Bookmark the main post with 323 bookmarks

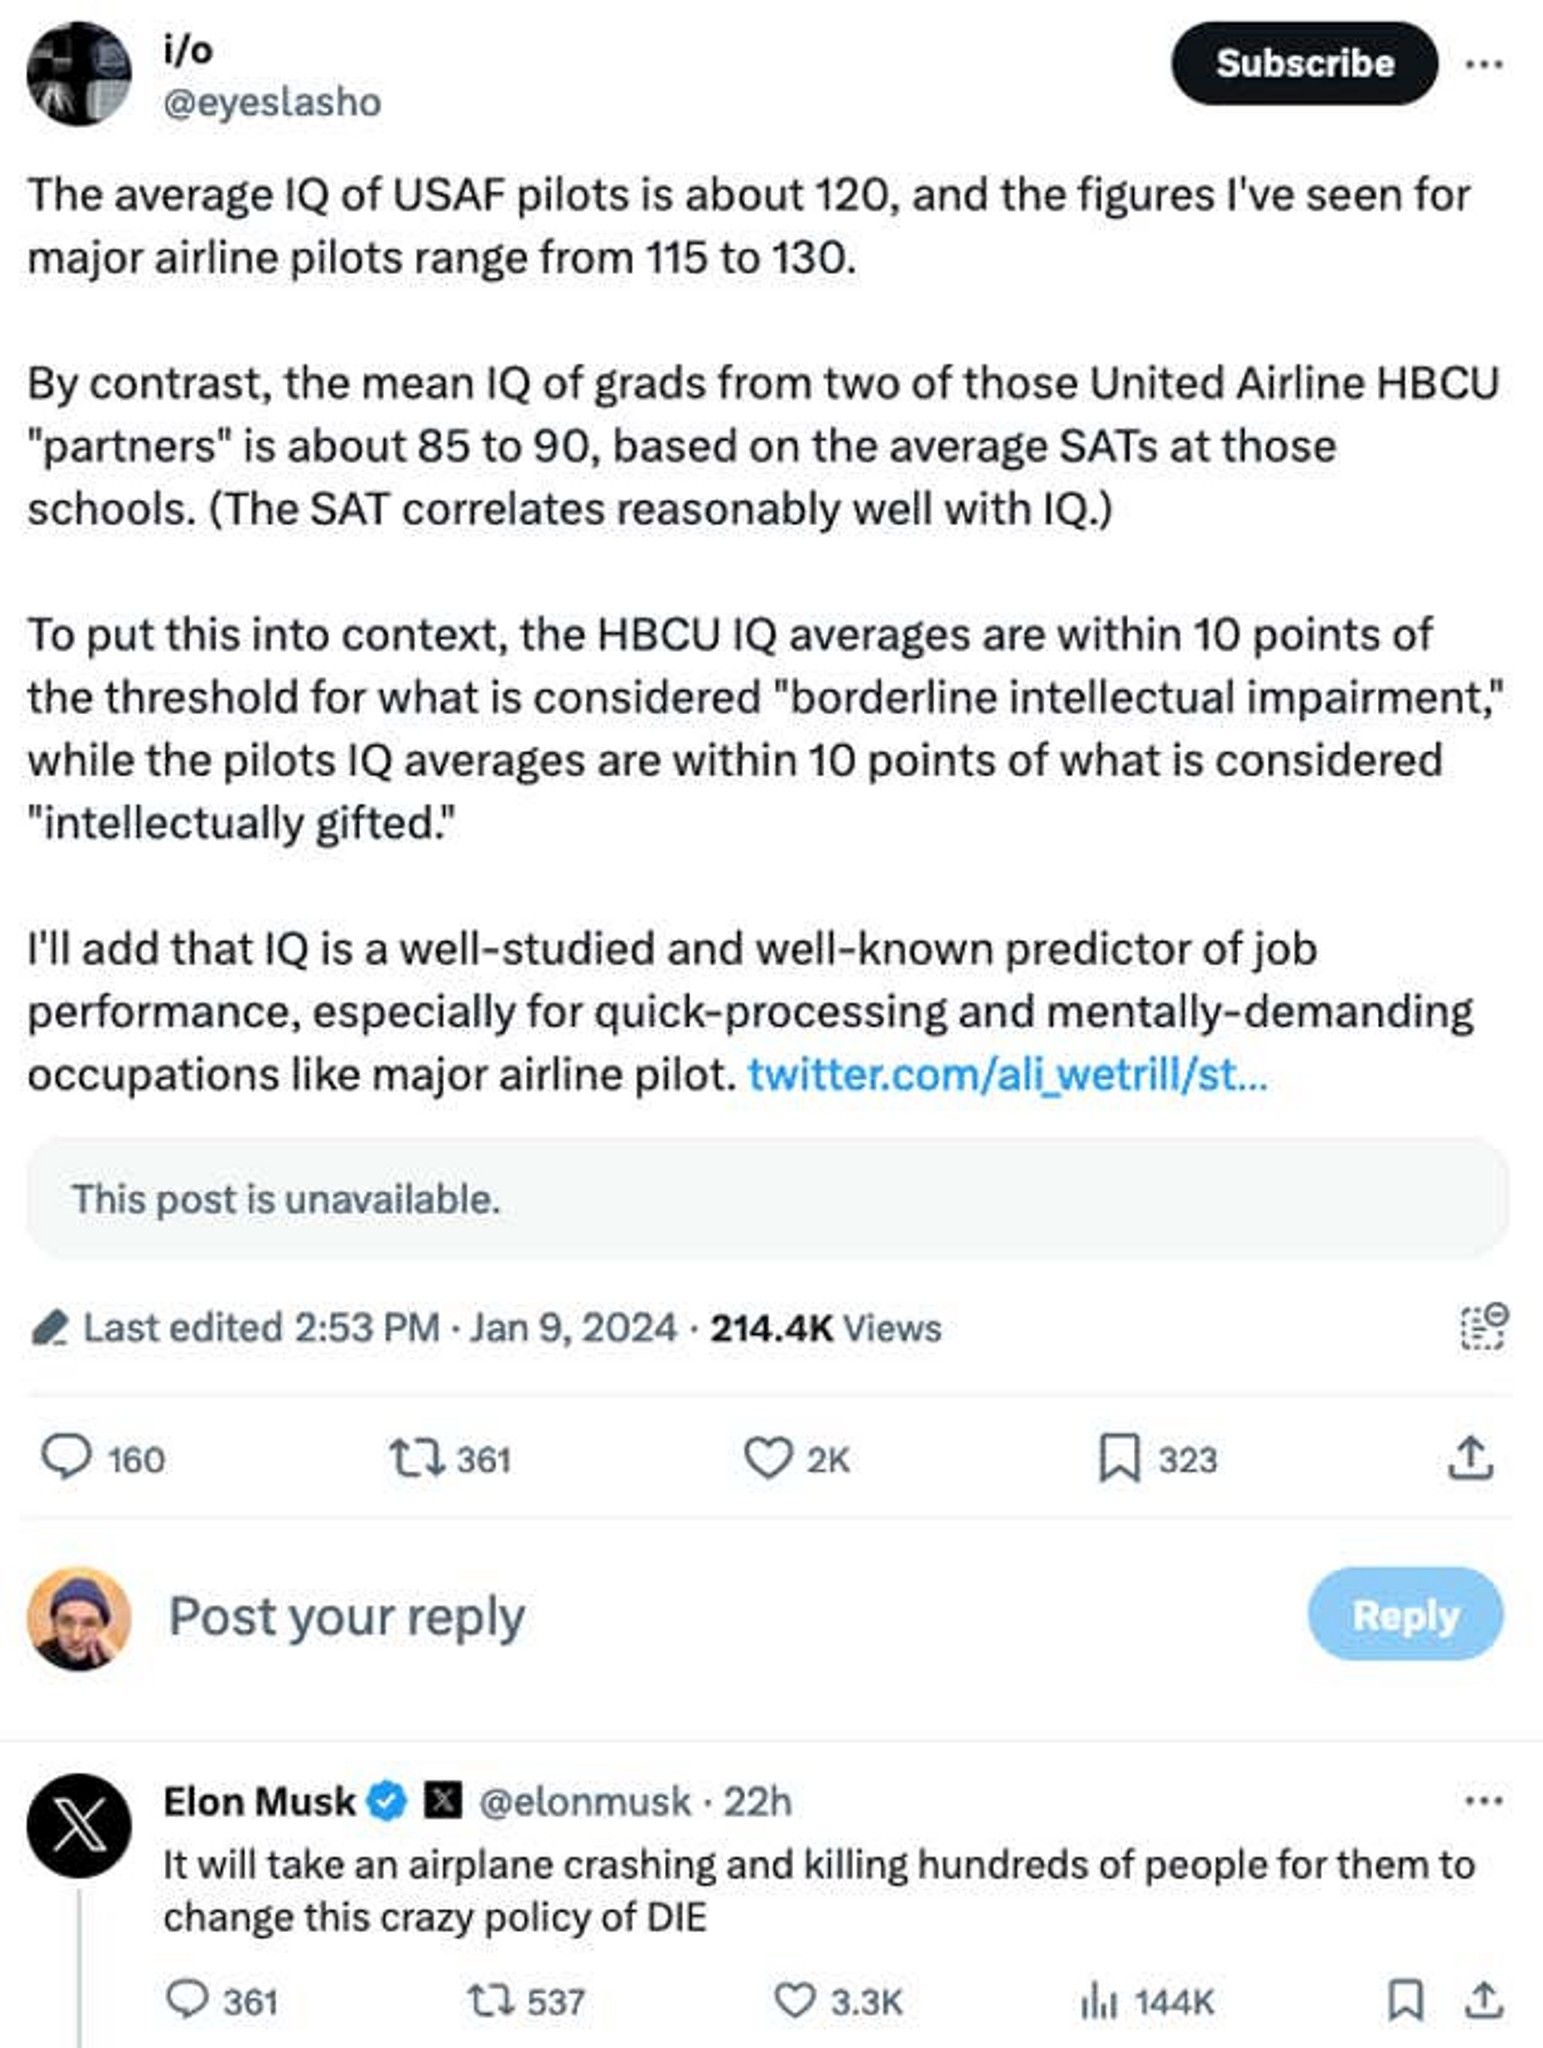tap(1119, 1459)
